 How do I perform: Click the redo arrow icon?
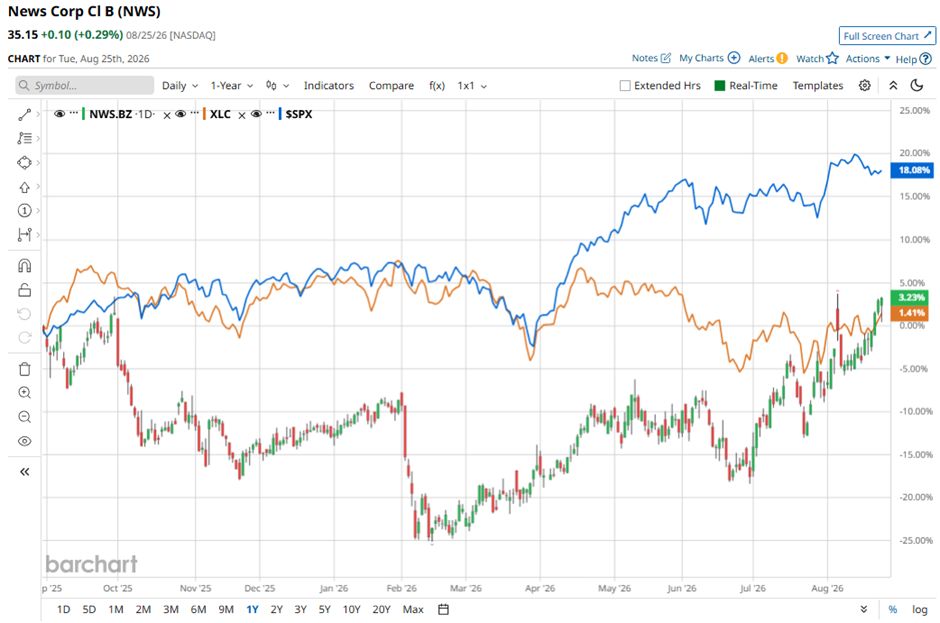click(24, 338)
